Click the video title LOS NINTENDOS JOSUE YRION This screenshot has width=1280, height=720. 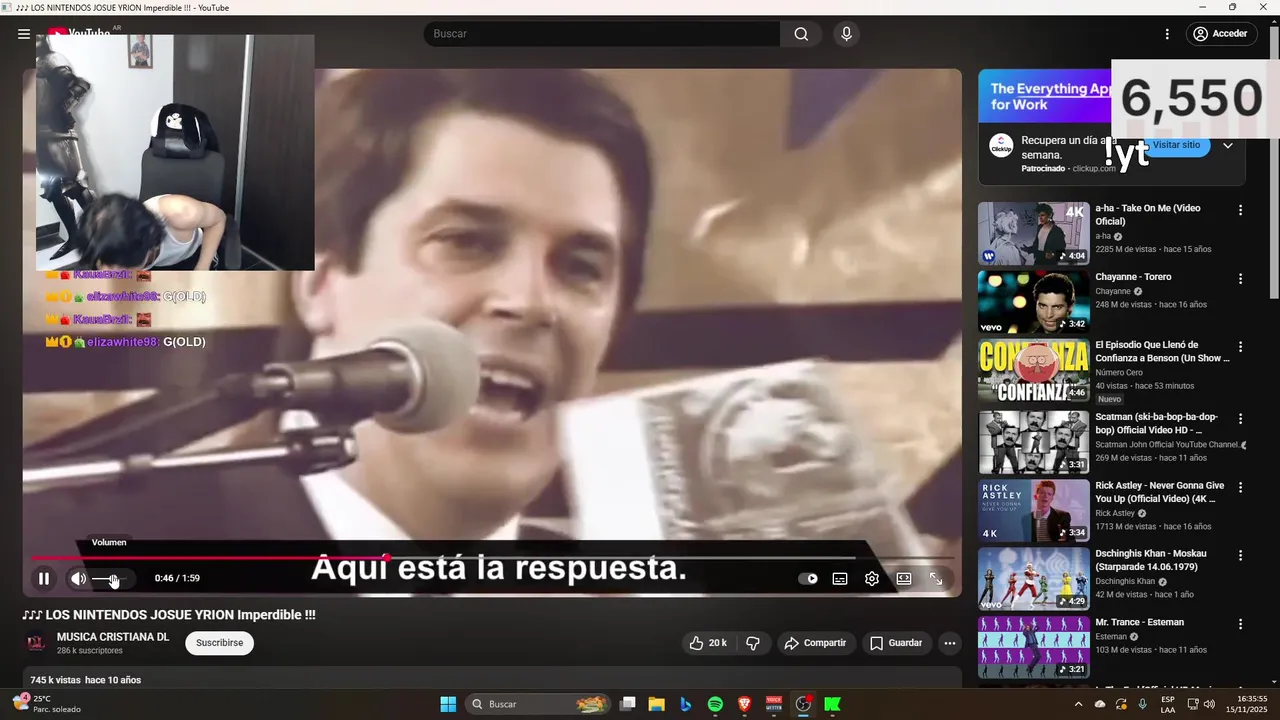click(169, 615)
